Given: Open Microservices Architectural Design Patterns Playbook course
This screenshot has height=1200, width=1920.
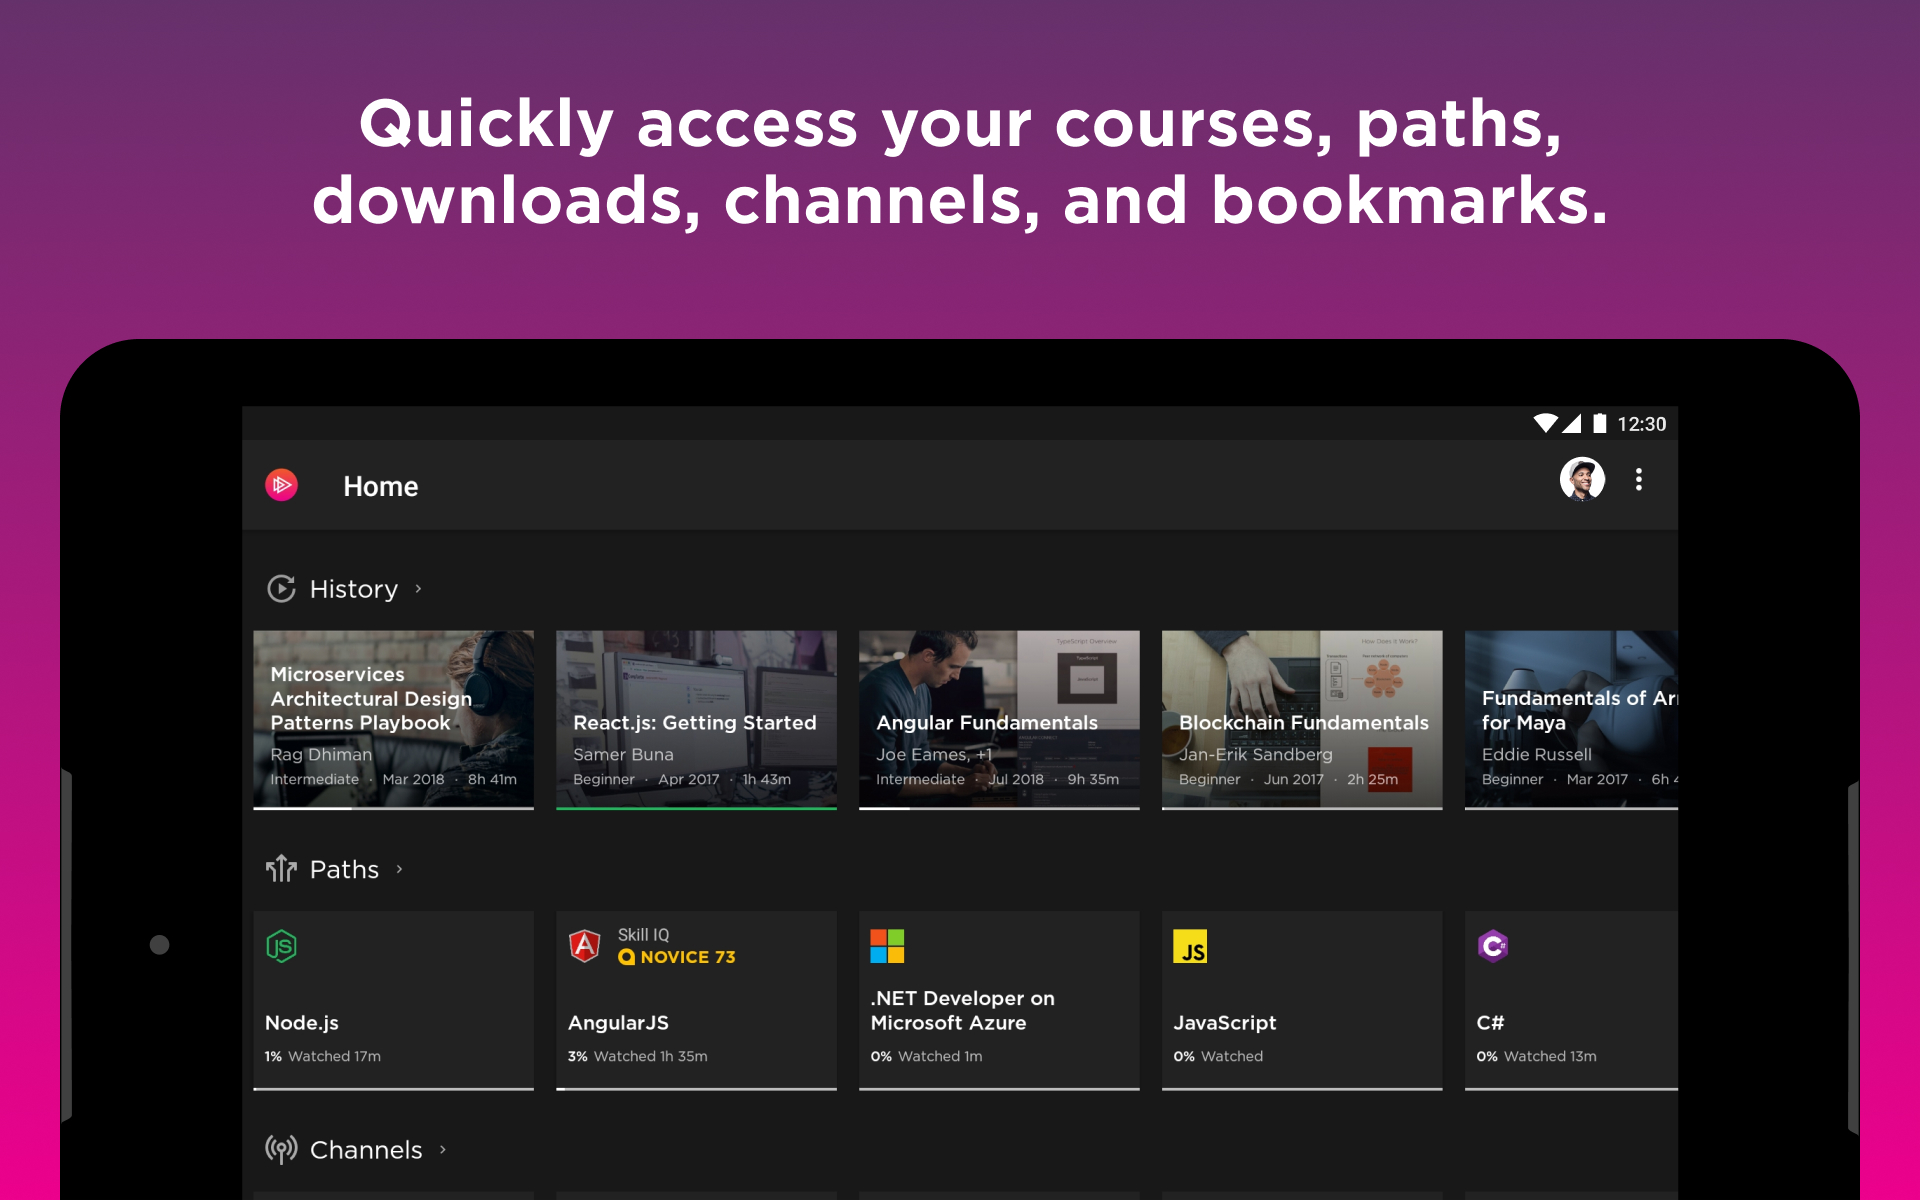Looking at the screenshot, I should coord(393,719).
